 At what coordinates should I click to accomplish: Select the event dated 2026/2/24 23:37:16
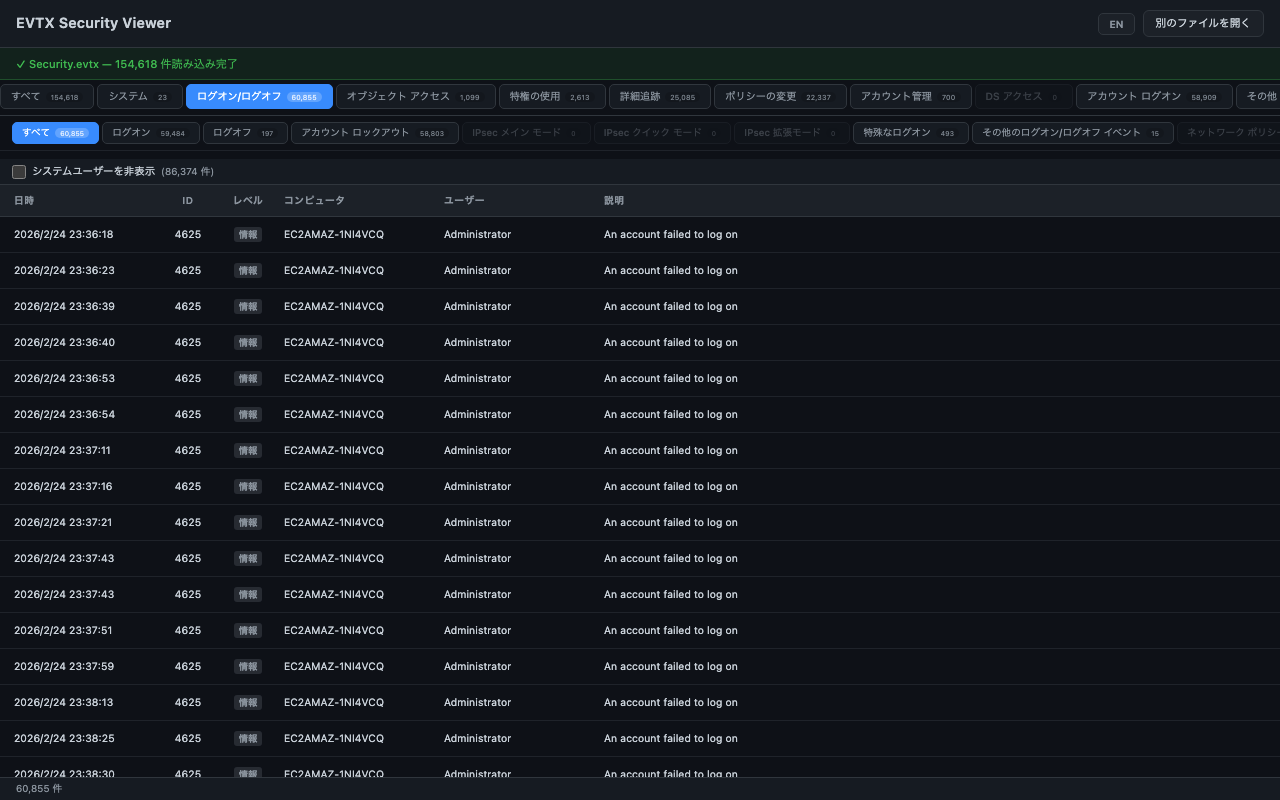[x=640, y=487]
